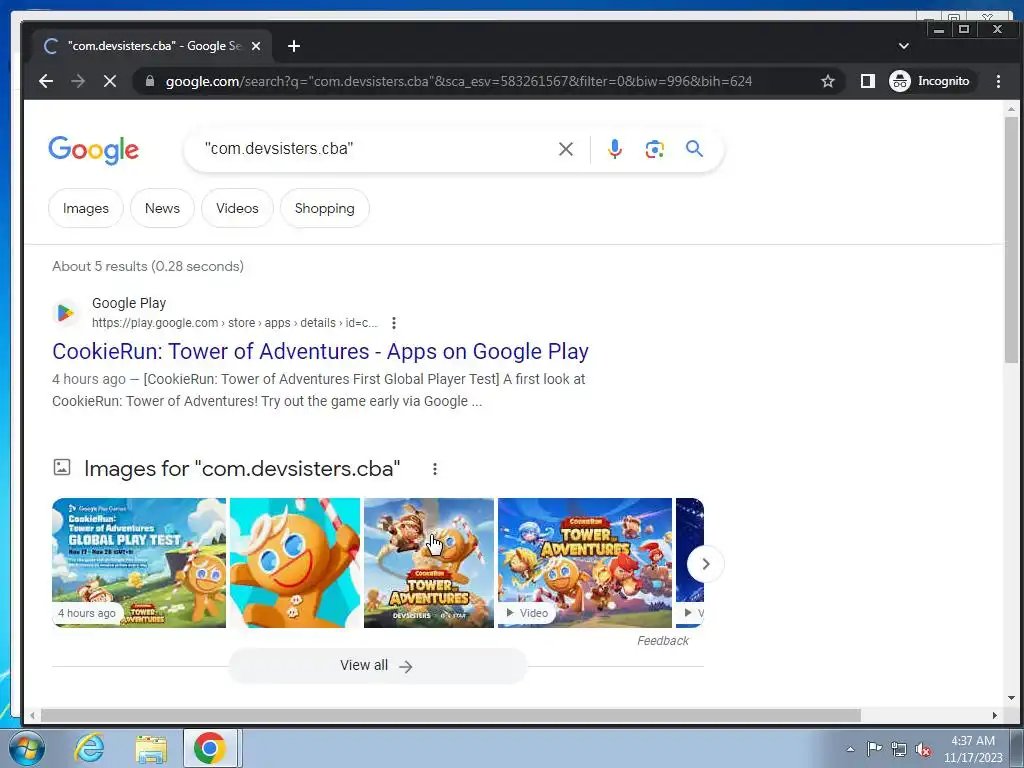Click the View all images button
Screen dimensions: 1024x768
[x=377, y=665]
